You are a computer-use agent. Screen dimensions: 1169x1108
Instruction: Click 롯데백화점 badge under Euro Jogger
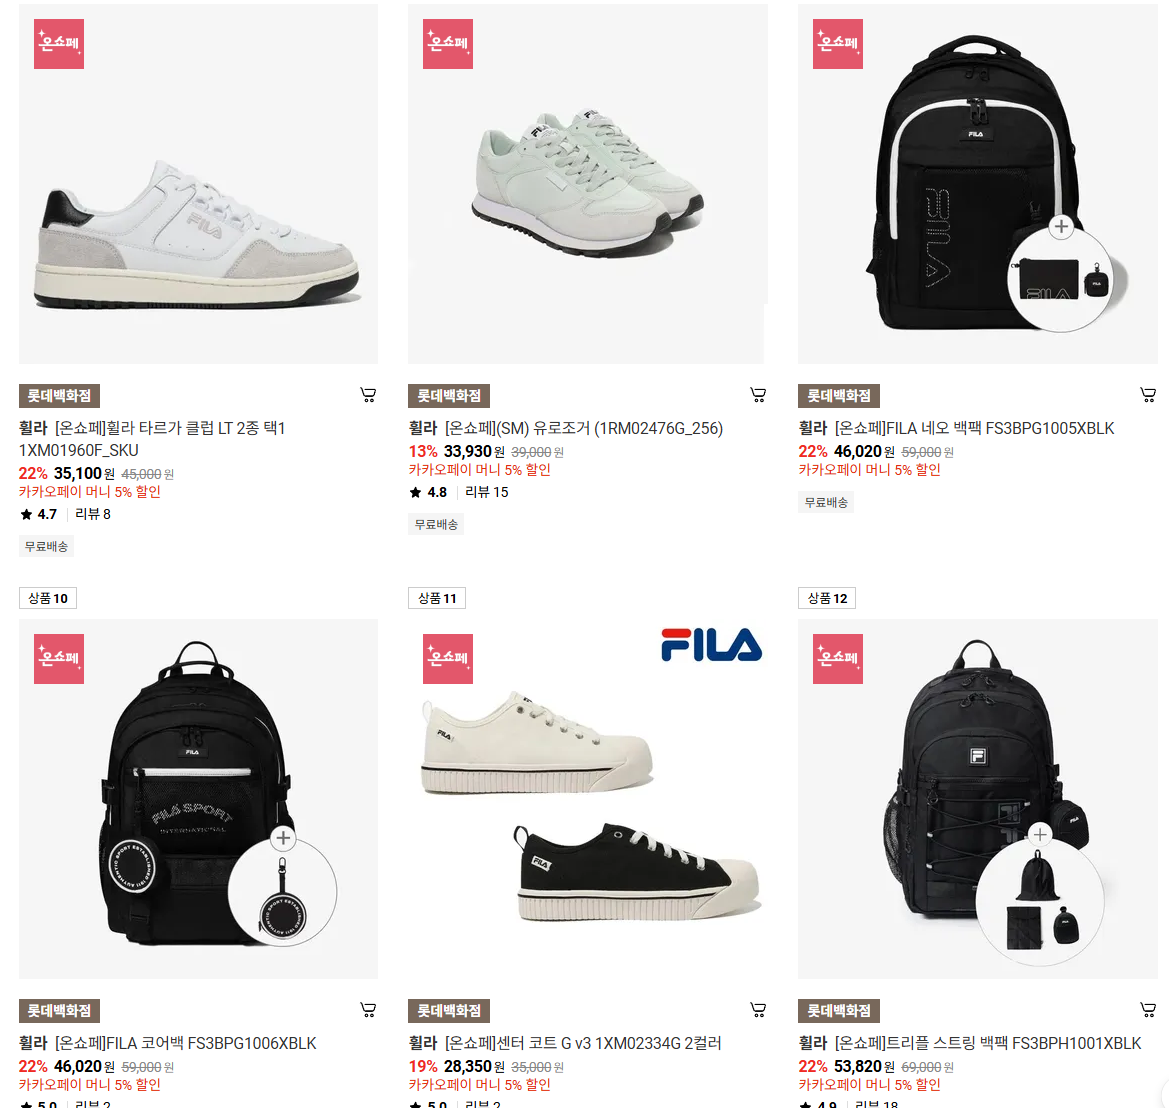coord(449,396)
